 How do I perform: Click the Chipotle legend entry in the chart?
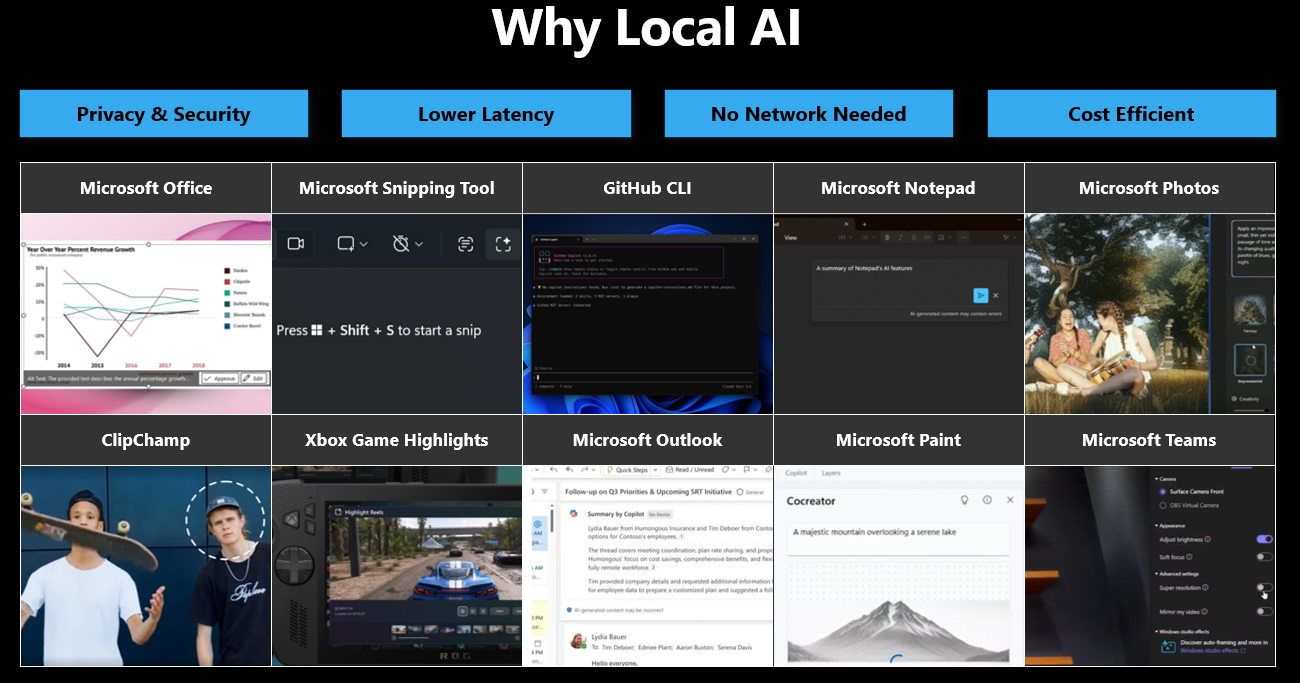click(238, 284)
